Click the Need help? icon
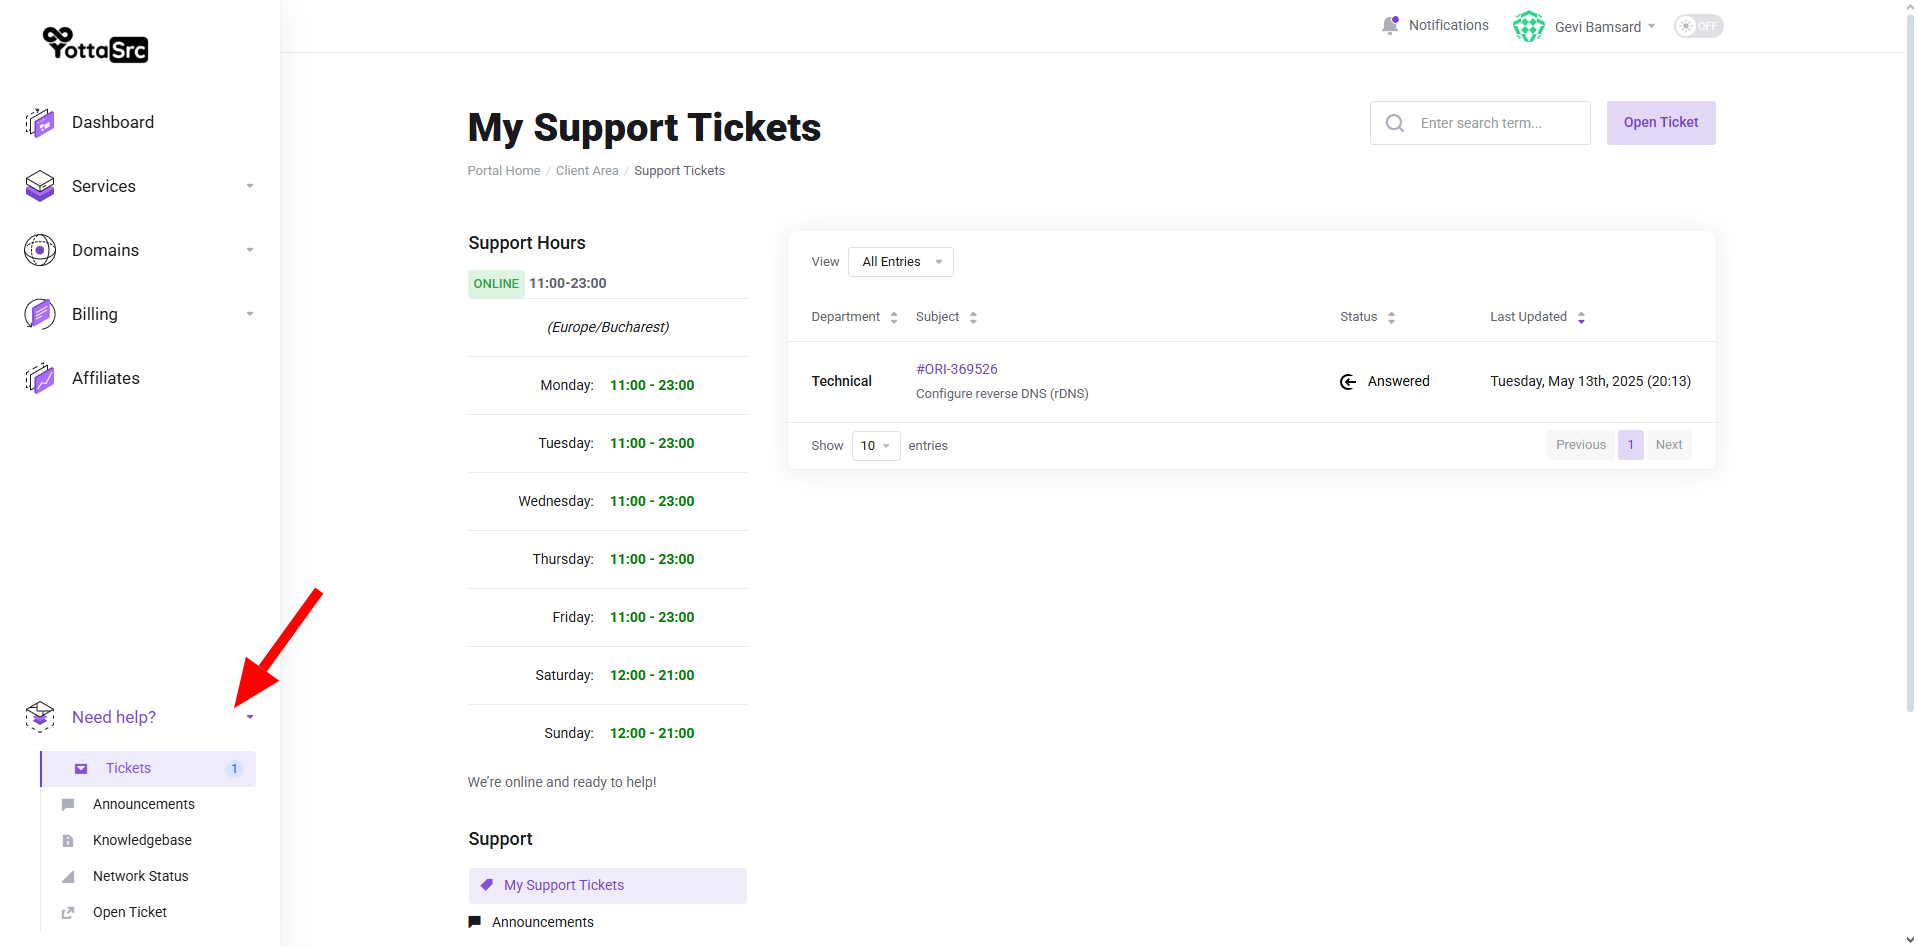1918x947 pixels. (40, 717)
